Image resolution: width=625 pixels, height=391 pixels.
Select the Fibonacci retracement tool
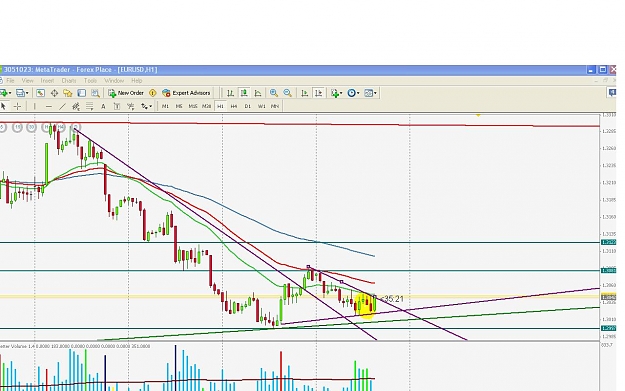tap(90, 106)
